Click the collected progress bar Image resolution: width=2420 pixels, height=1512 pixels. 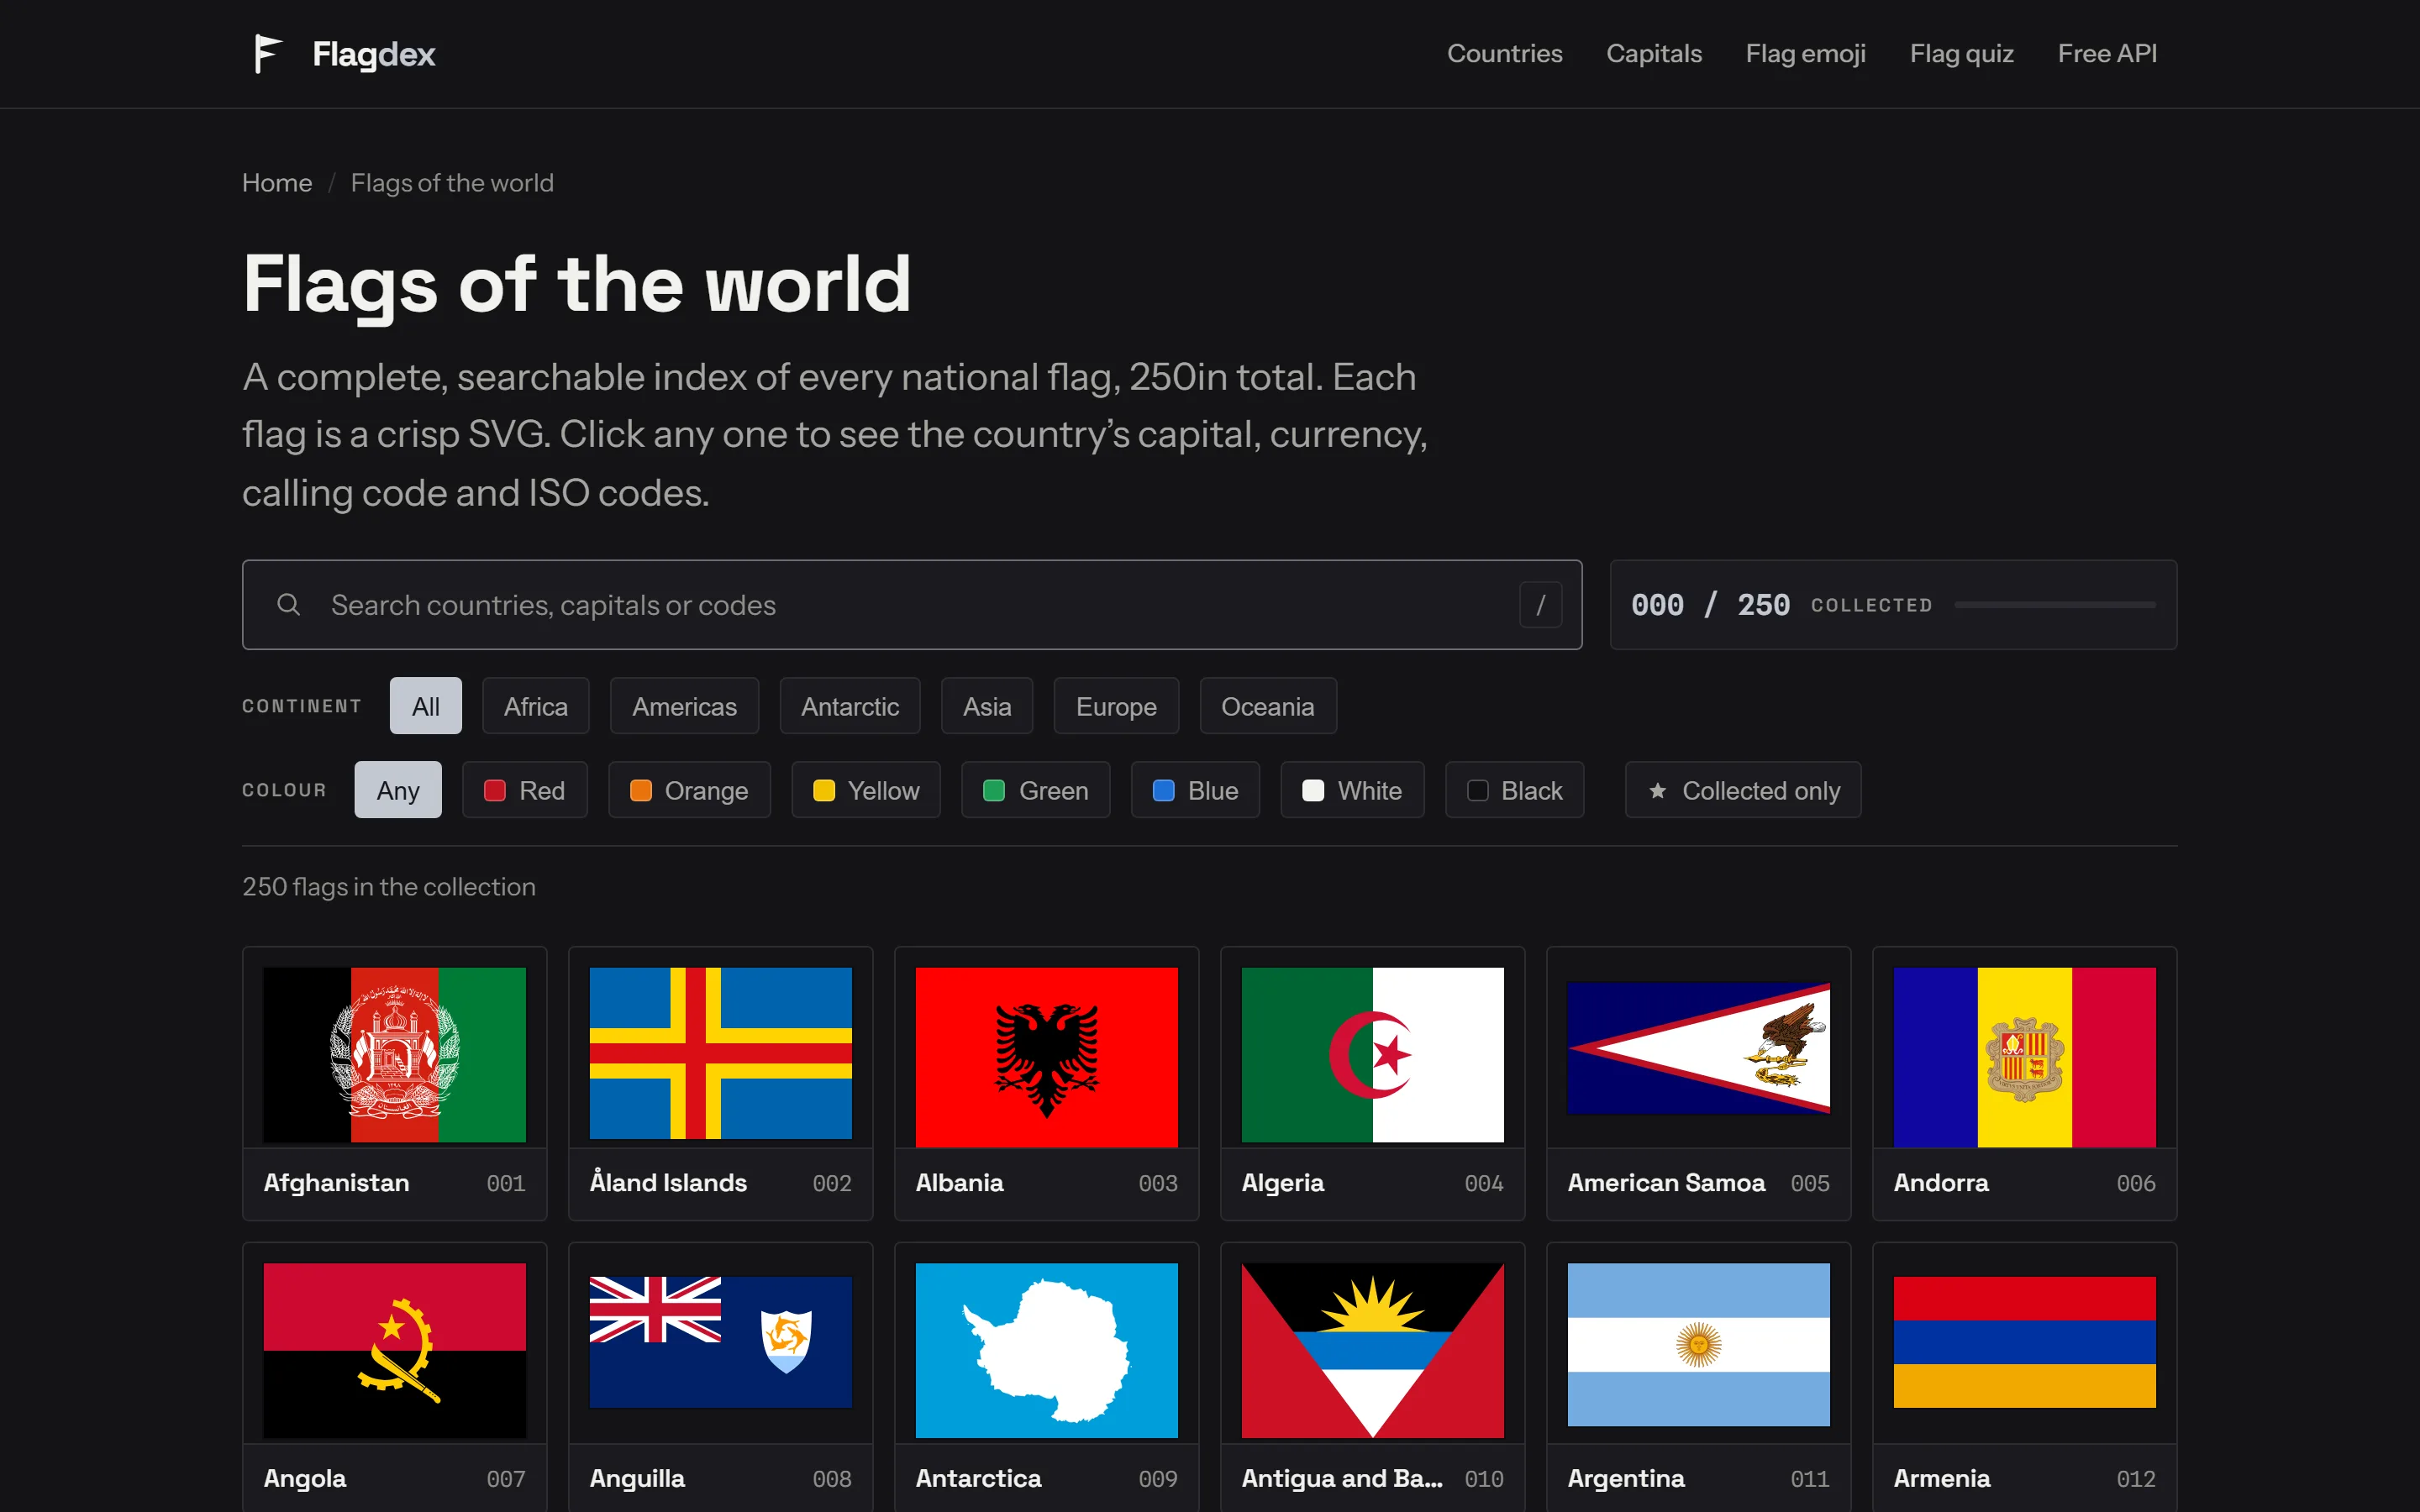pyautogui.click(x=2054, y=605)
